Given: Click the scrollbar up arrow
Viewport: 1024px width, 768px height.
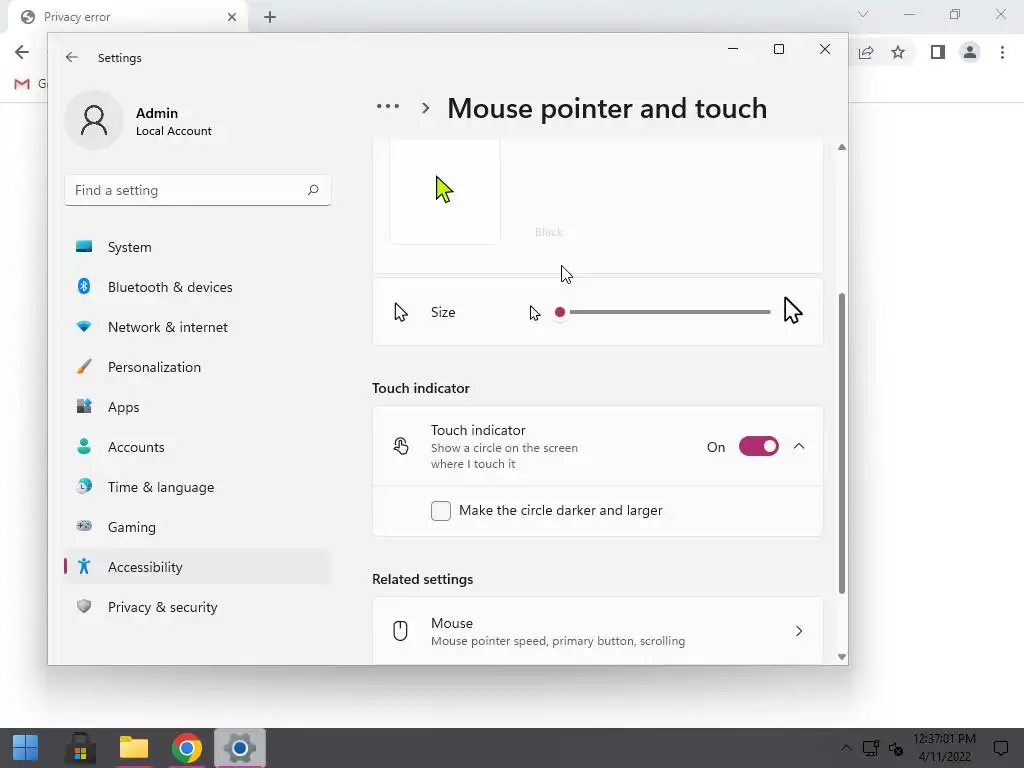Looking at the screenshot, I should click(842, 148).
